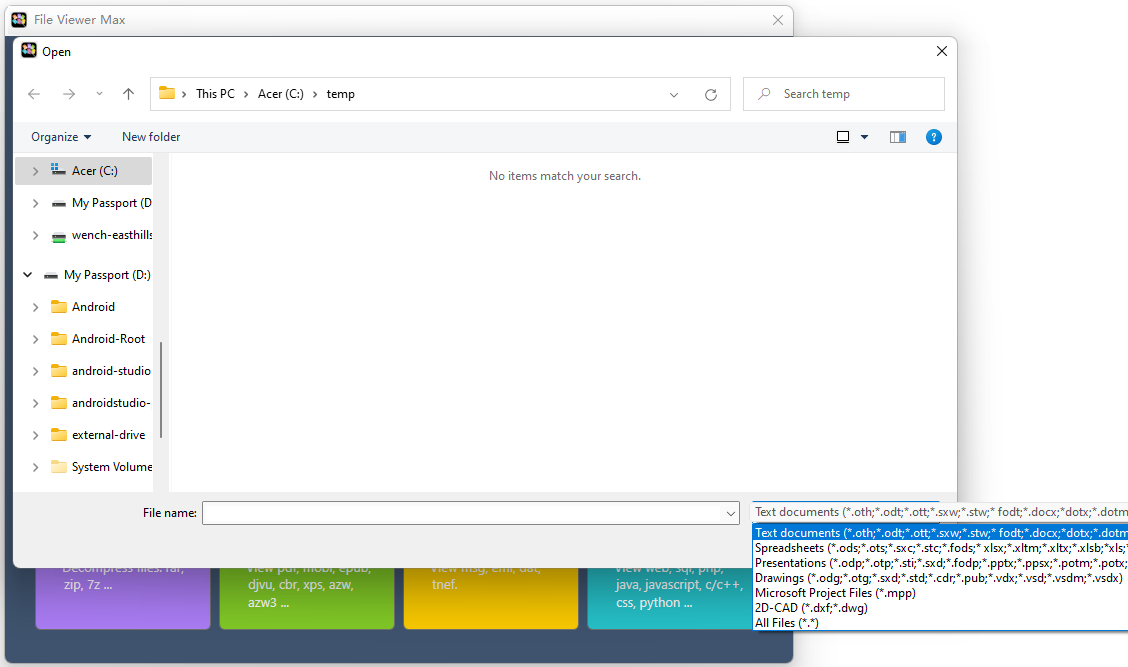This screenshot has height=667, width=1128.
Task: Navigate to This PC via breadcrumb
Action: (x=215, y=93)
